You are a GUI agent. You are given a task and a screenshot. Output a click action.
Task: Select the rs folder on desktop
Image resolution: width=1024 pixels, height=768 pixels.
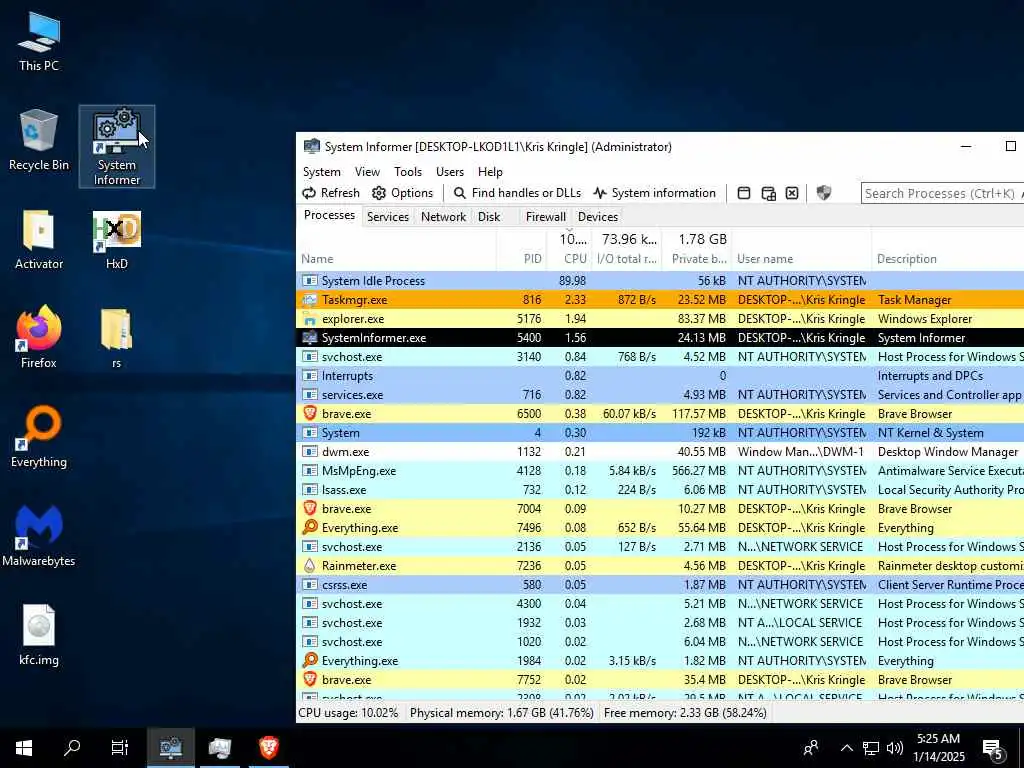pyautogui.click(x=117, y=338)
